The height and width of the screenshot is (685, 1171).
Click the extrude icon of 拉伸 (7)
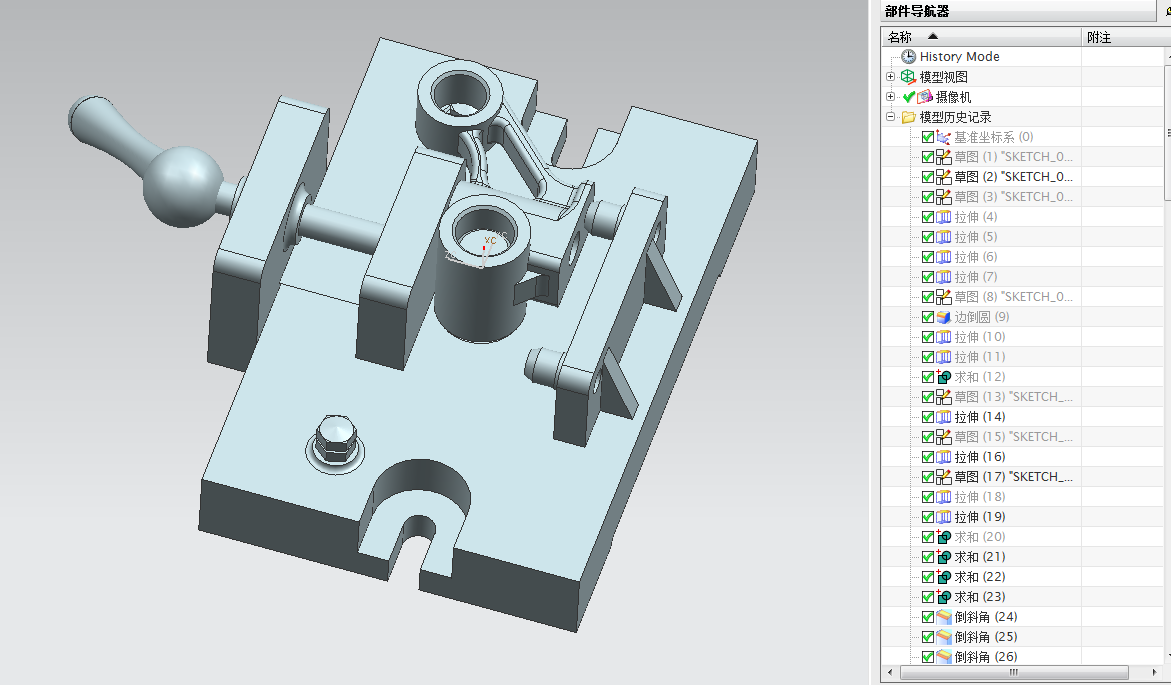pos(944,277)
